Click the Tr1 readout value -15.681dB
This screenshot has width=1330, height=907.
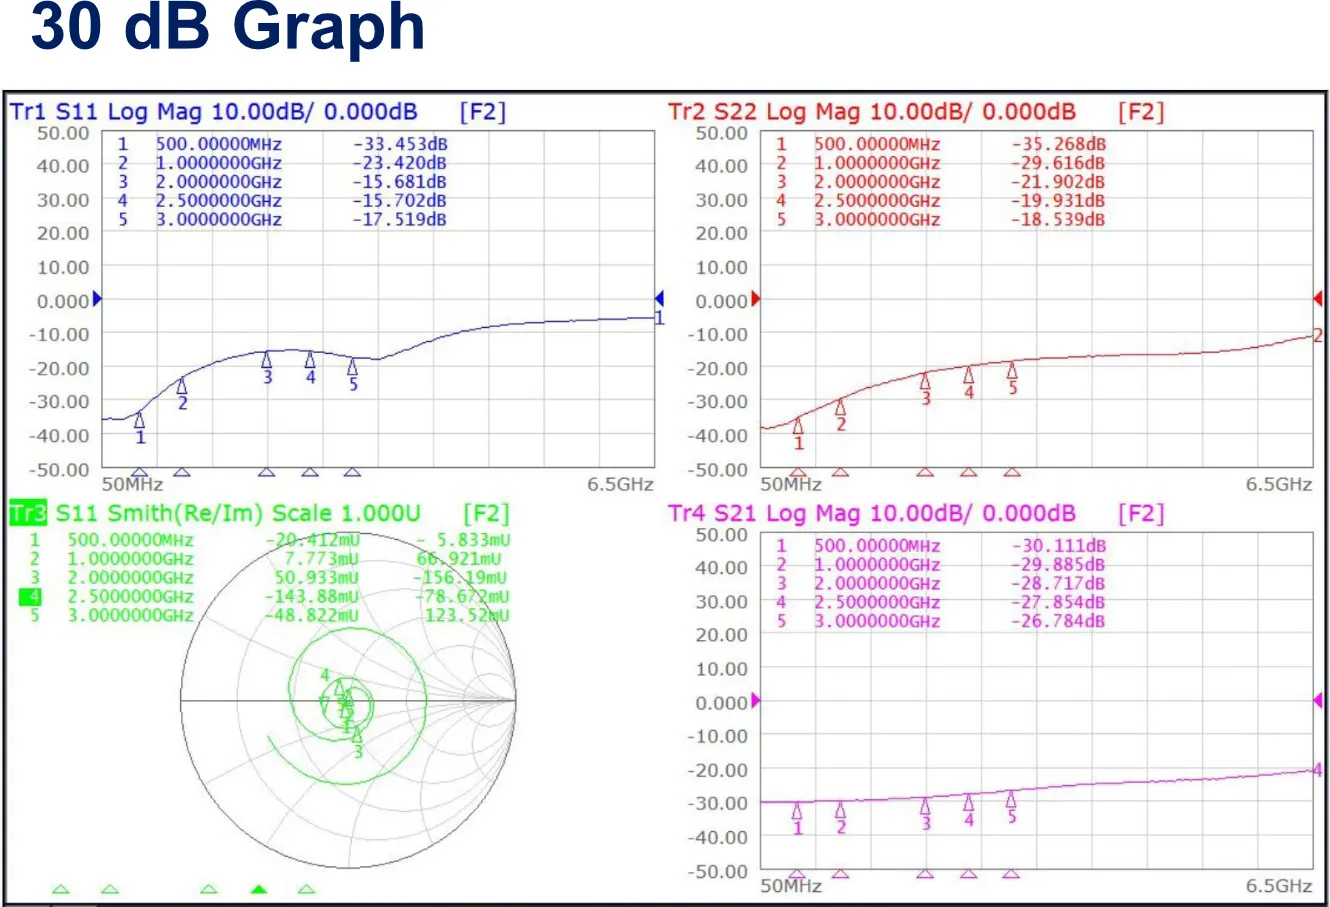(399, 182)
